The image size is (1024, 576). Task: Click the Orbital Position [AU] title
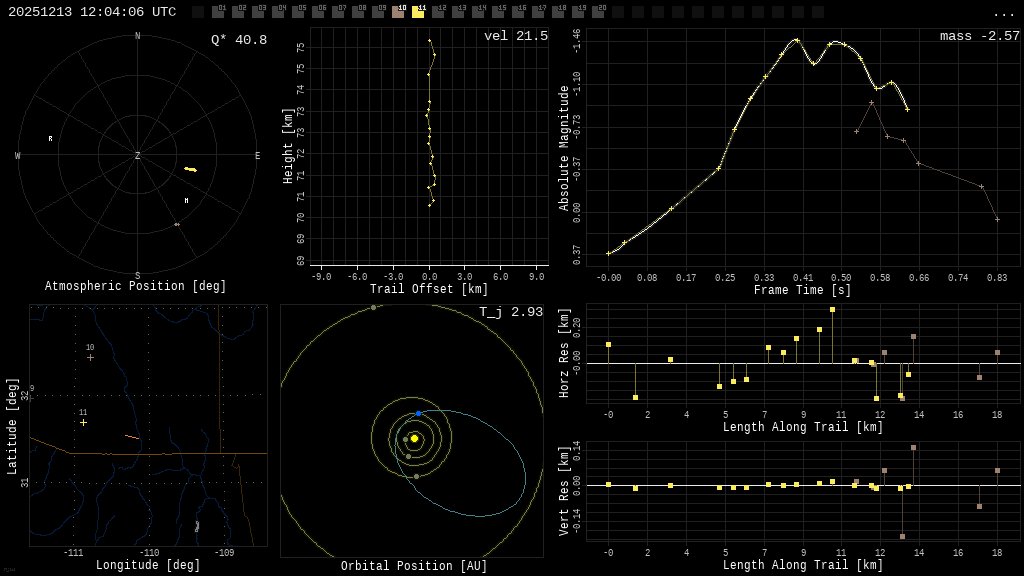414,566
